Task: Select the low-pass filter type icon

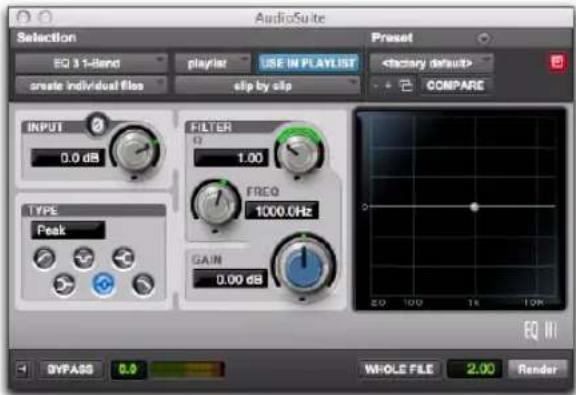Action: click(x=143, y=284)
